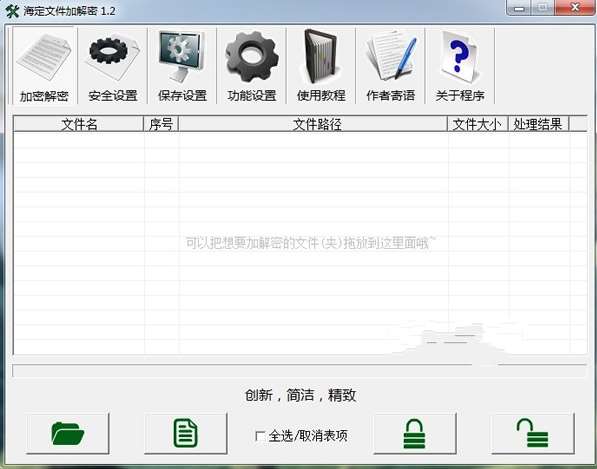Click the 处理结果 column header
The width and height of the screenshot is (597, 469).
tap(538, 124)
